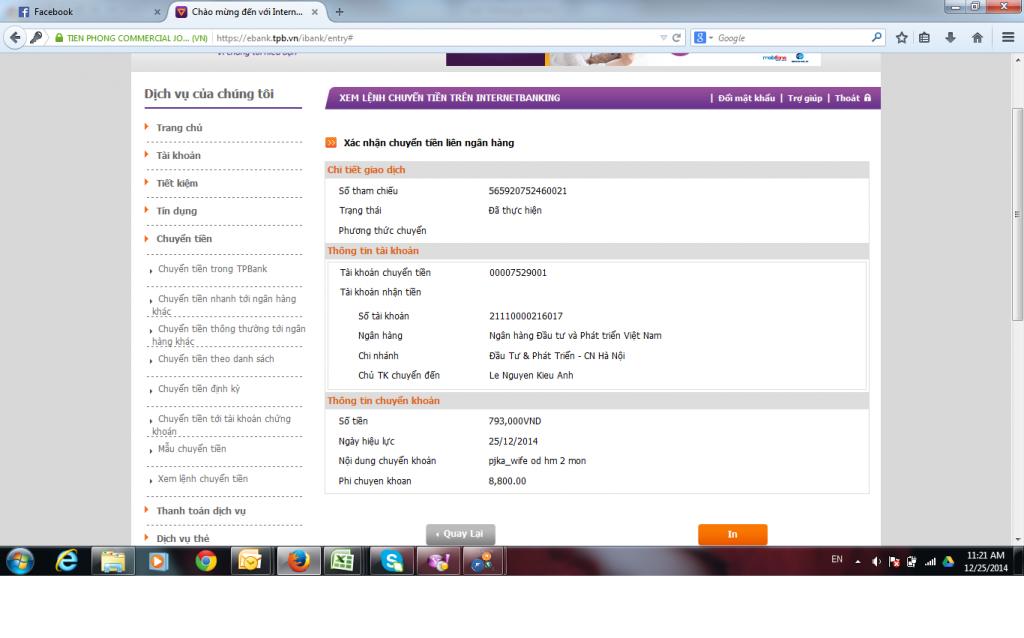Go back with the browser back arrow
Screen dimensions: 1024x638
(15, 38)
